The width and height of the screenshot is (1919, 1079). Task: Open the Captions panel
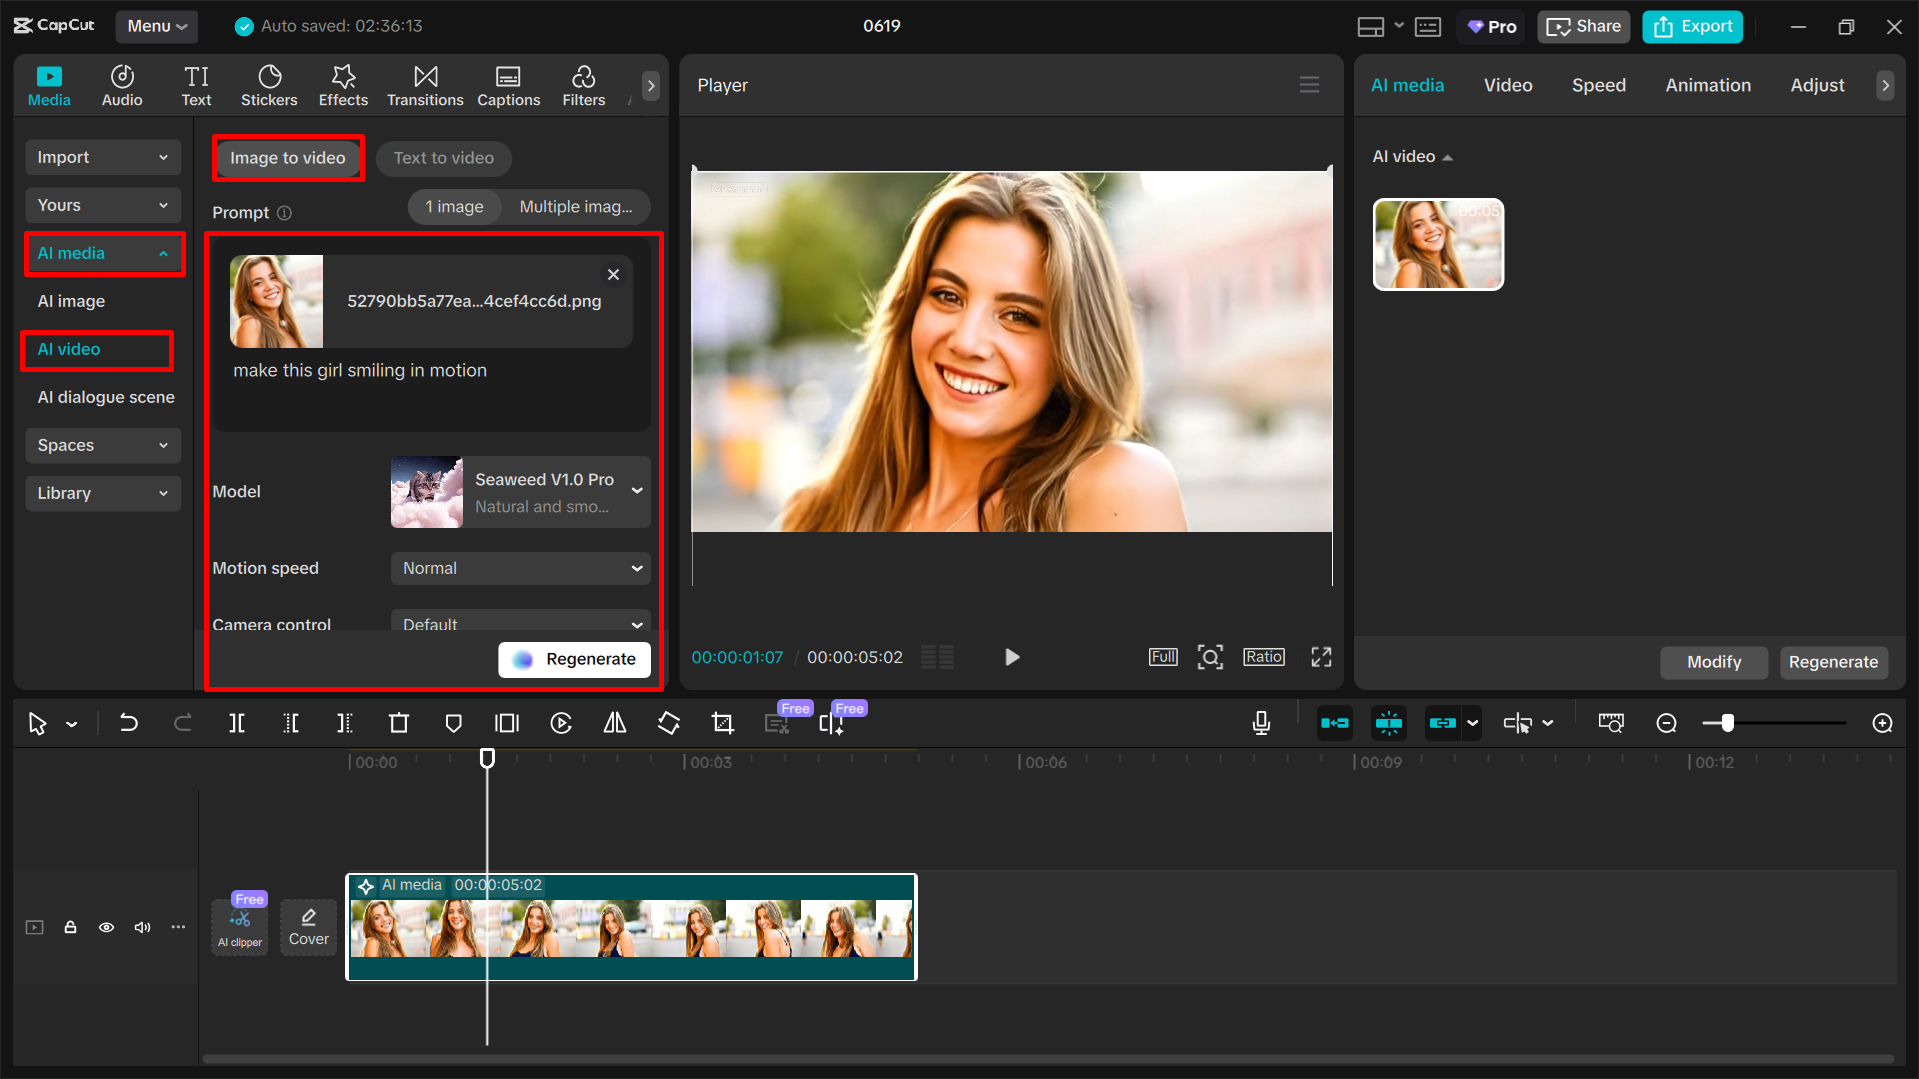pyautogui.click(x=508, y=86)
